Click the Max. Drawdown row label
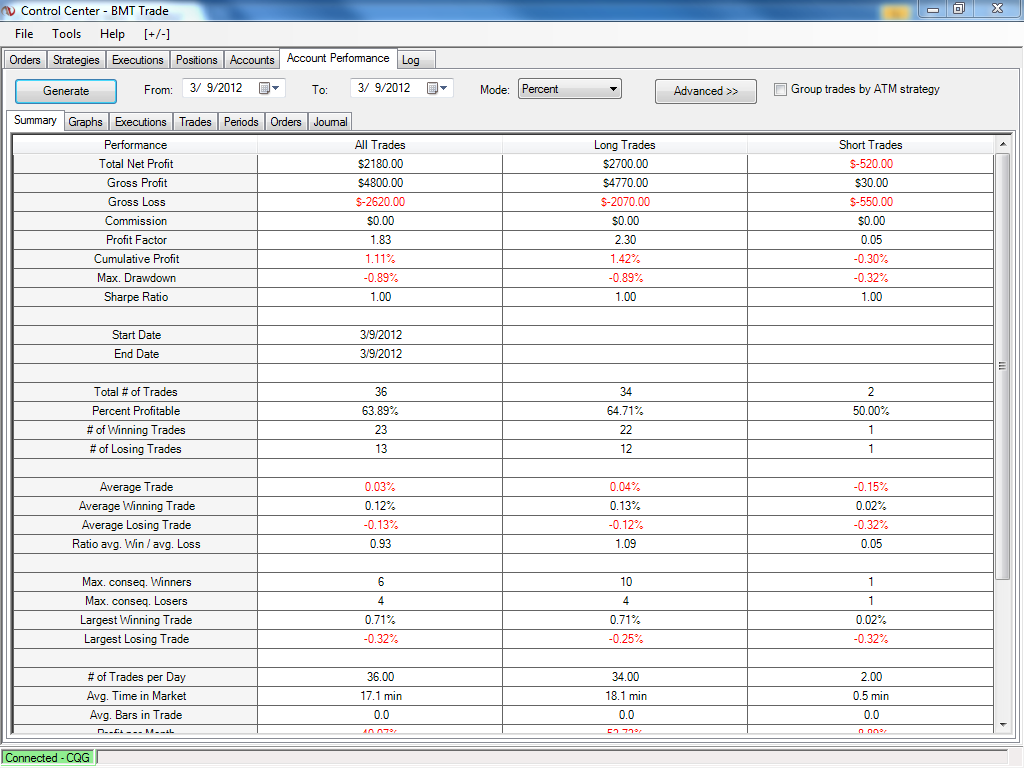This screenshot has width=1024, height=768. tap(136, 278)
